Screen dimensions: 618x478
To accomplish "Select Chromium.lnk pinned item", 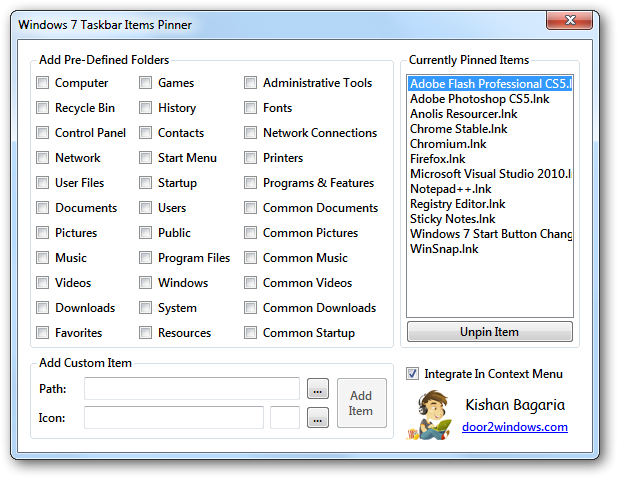I will pos(490,144).
